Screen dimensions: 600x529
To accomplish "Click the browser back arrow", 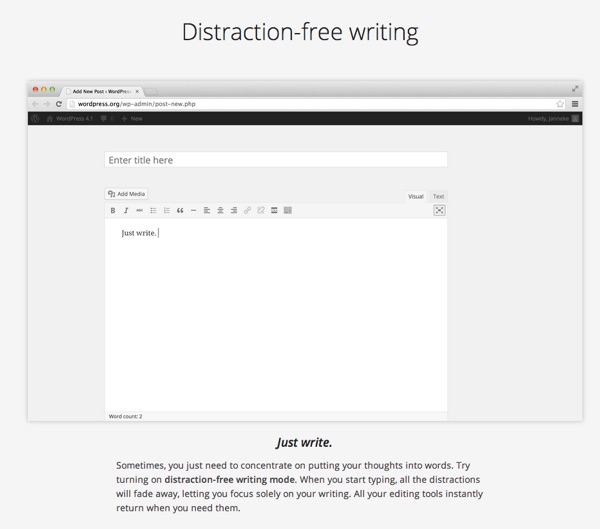I will click(35, 104).
